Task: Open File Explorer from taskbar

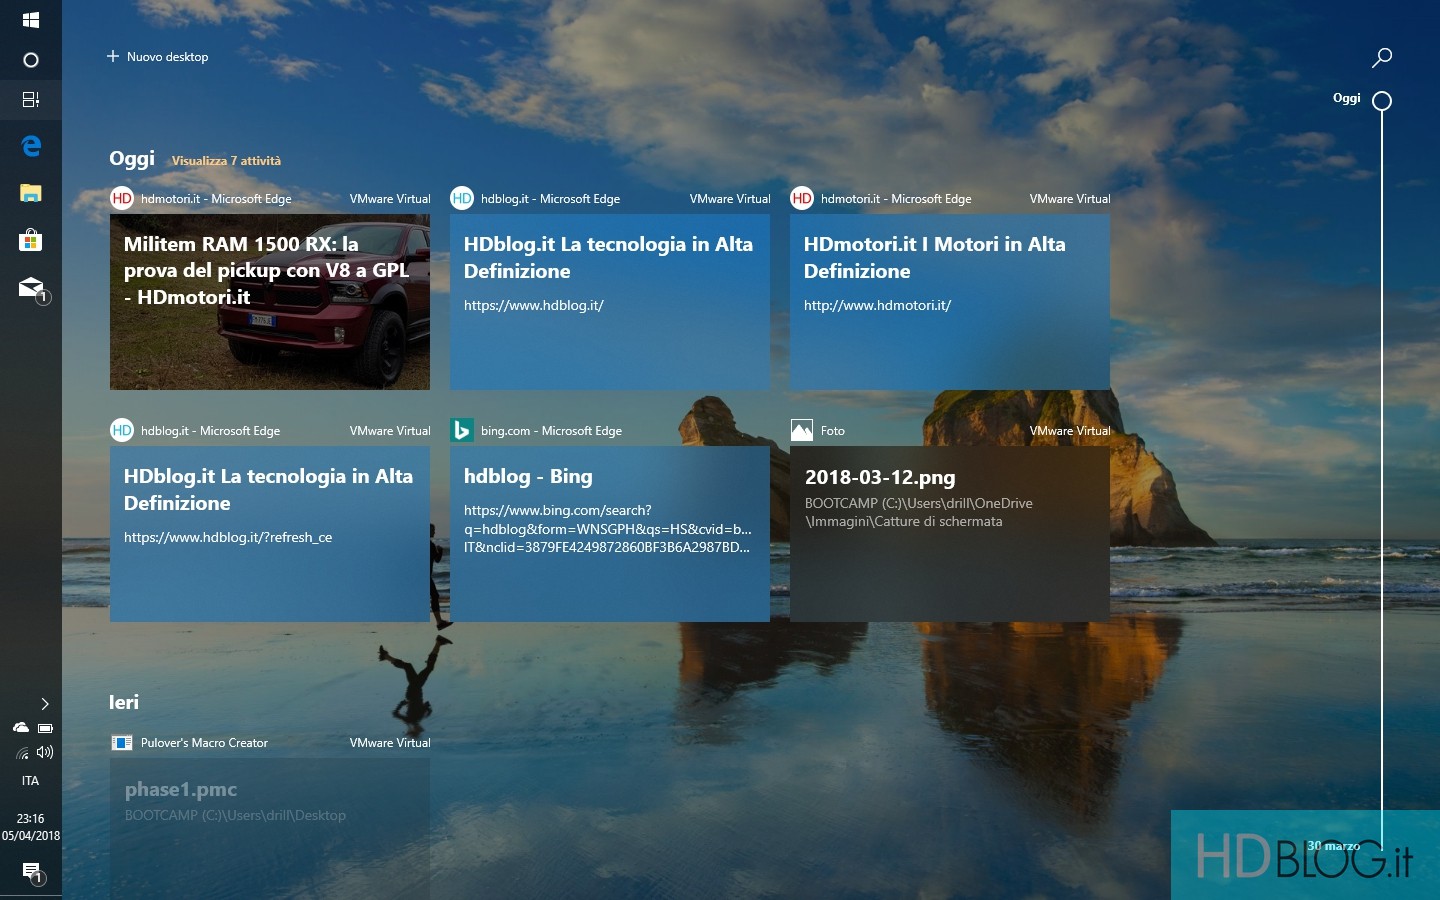Action: 30,193
